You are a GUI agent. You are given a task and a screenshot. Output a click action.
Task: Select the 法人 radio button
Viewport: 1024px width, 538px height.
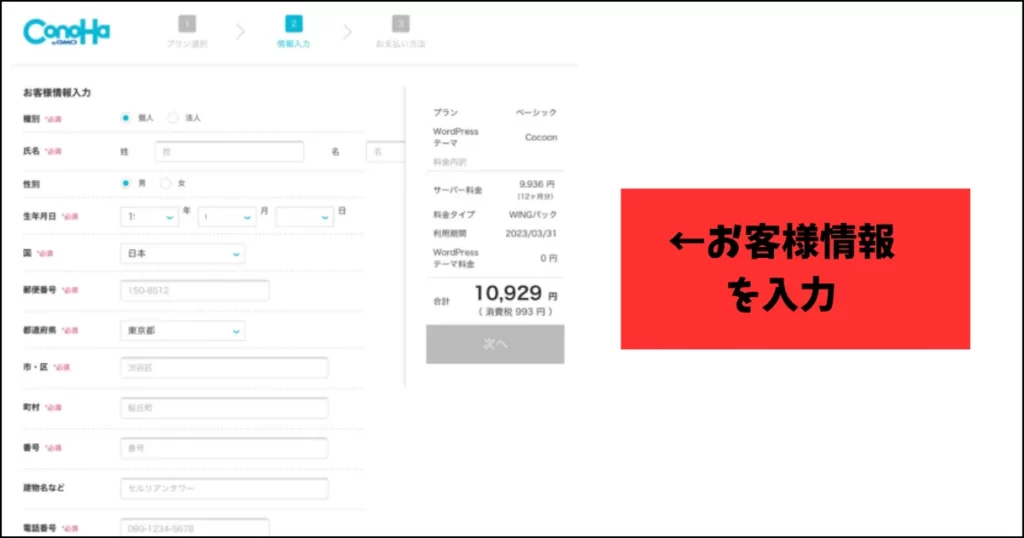[x=172, y=118]
